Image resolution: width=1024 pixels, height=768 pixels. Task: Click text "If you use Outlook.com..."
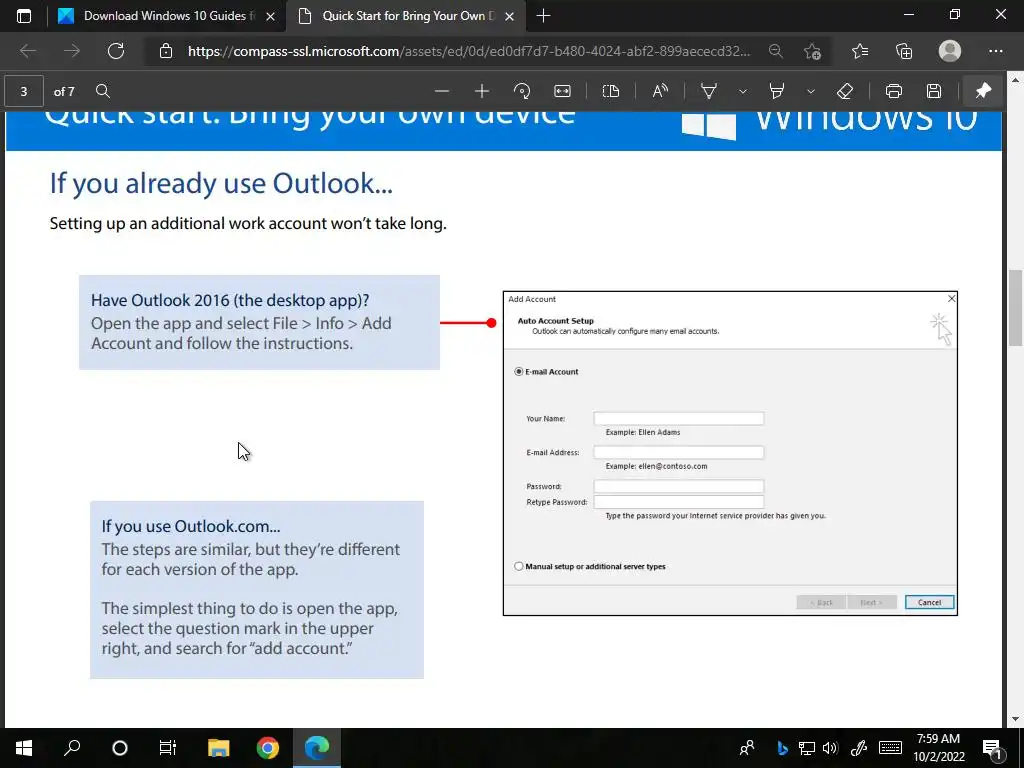191,526
